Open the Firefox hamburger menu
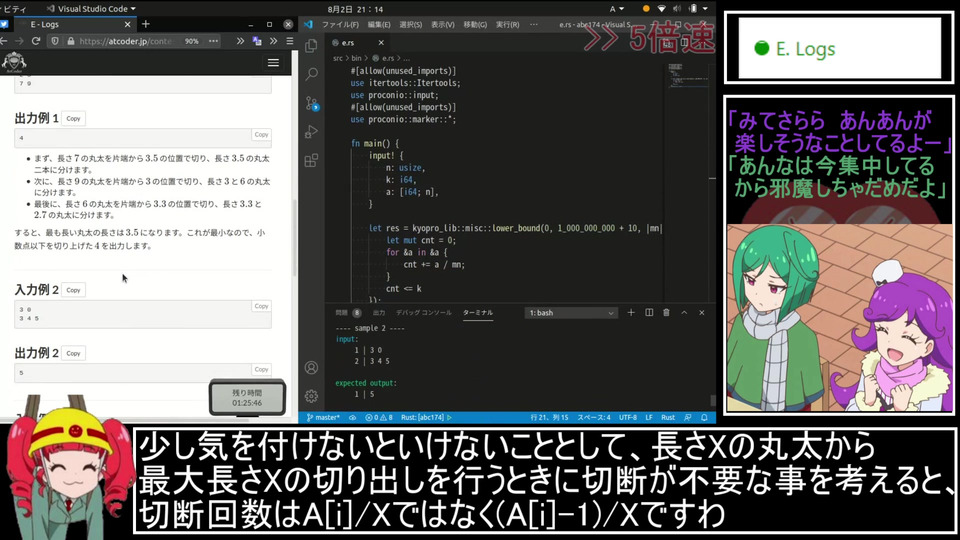Viewport: 960px width, 540px height. [x=290, y=41]
